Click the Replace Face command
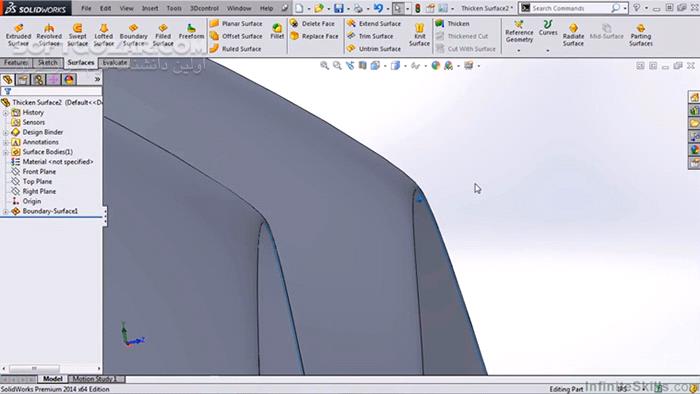Screen dimensions: 700x394 pyautogui.click(x=314, y=36)
